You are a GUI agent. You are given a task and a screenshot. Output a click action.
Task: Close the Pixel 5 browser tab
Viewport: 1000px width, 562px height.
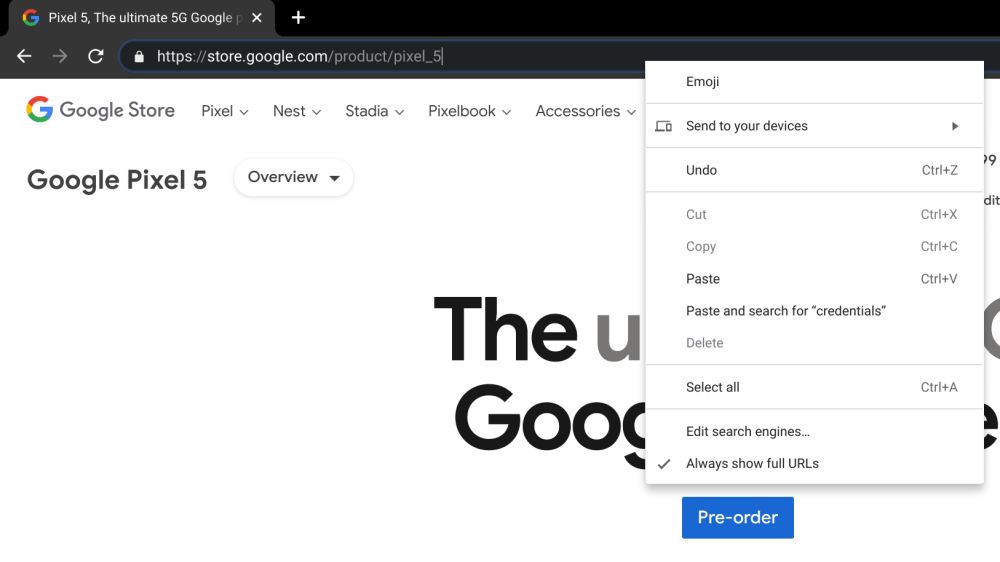[257, 18]
